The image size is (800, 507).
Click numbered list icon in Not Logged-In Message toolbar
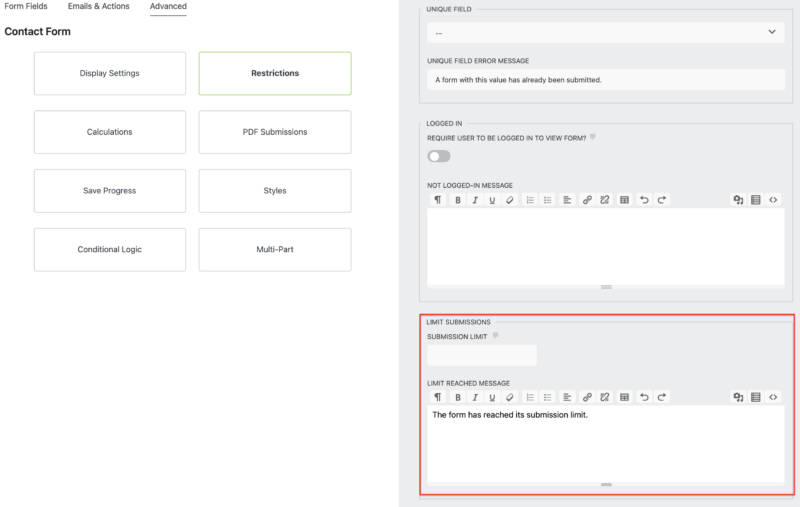[530, 200]
